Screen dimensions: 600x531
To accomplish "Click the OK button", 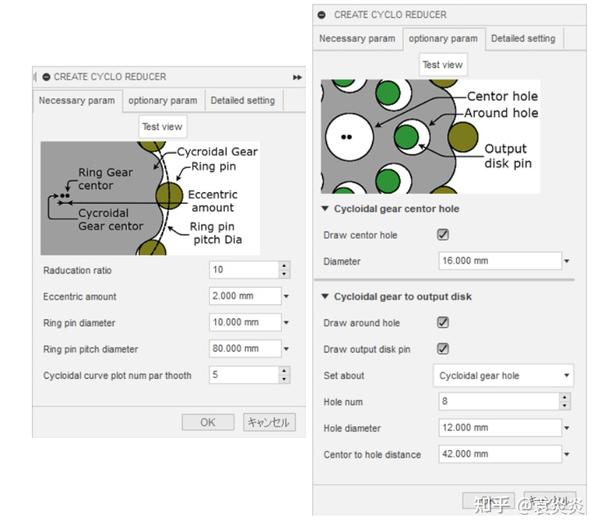I will tap(208, 422).
